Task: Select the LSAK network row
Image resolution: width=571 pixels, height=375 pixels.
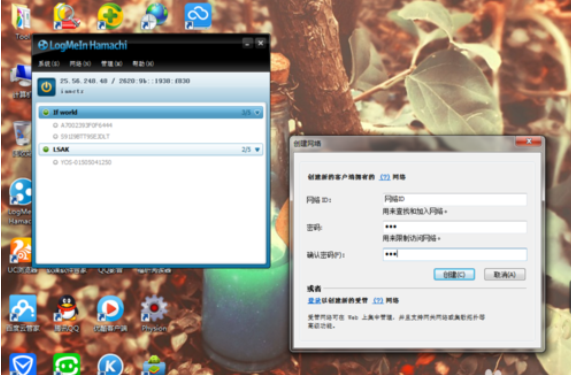Action: pos(151,150)
